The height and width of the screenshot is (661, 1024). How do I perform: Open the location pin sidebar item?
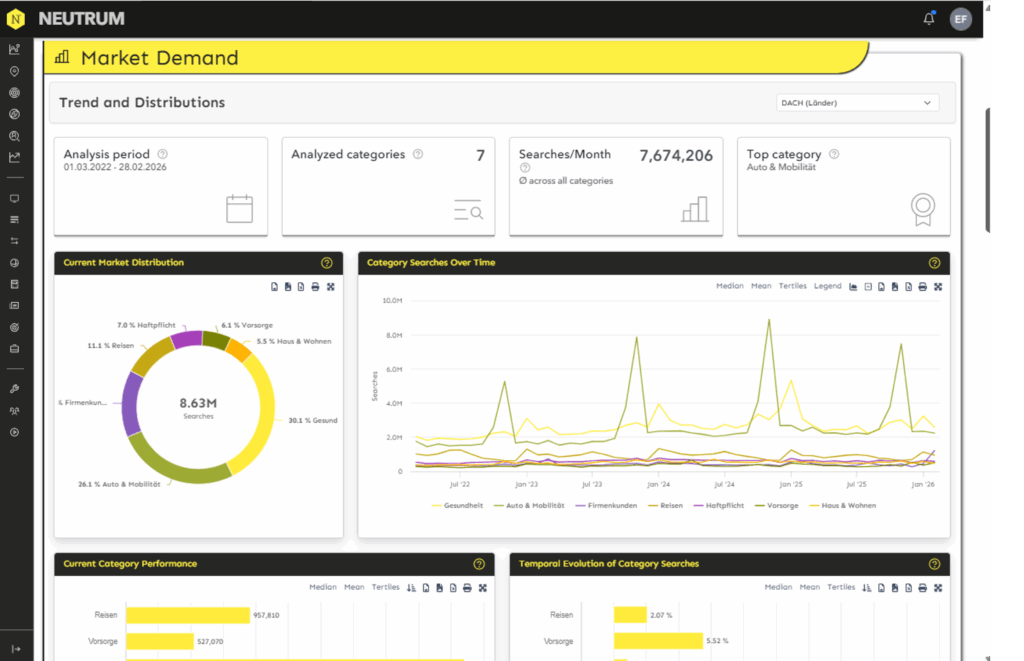pyautogui.click(x=14, y=71)
